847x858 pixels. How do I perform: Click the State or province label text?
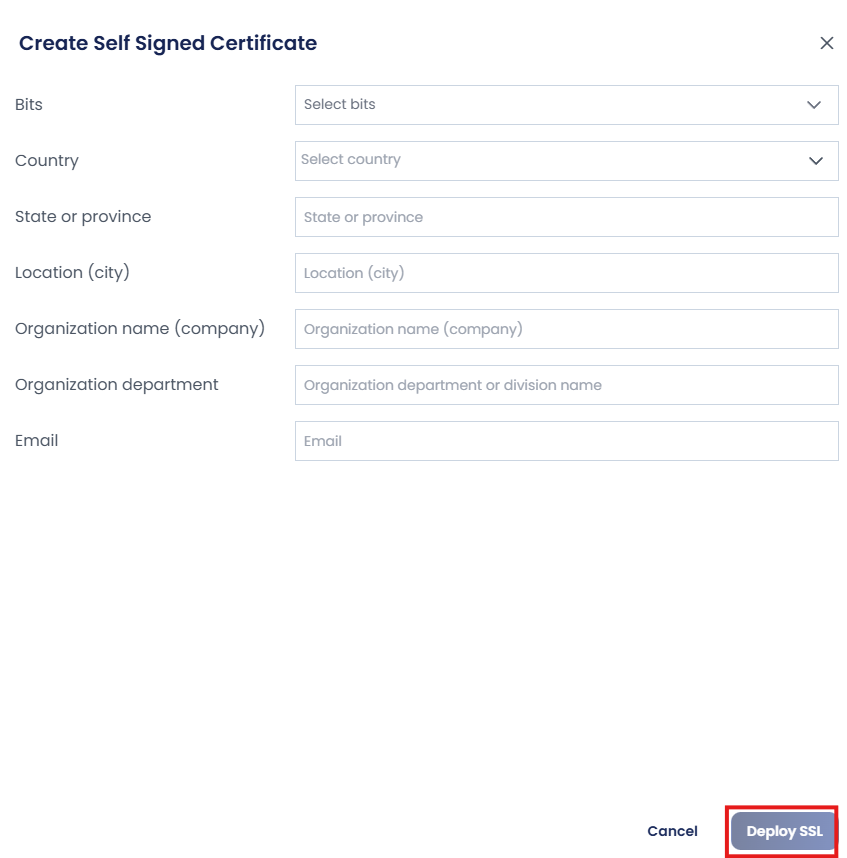tap(83, 217)
